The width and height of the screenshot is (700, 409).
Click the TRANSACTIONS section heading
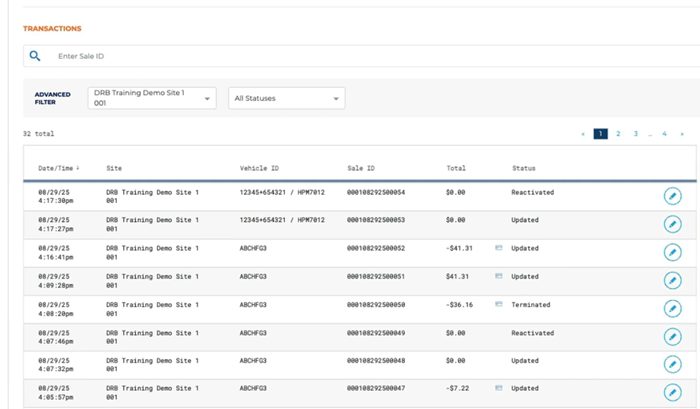[x=52, y=29]
